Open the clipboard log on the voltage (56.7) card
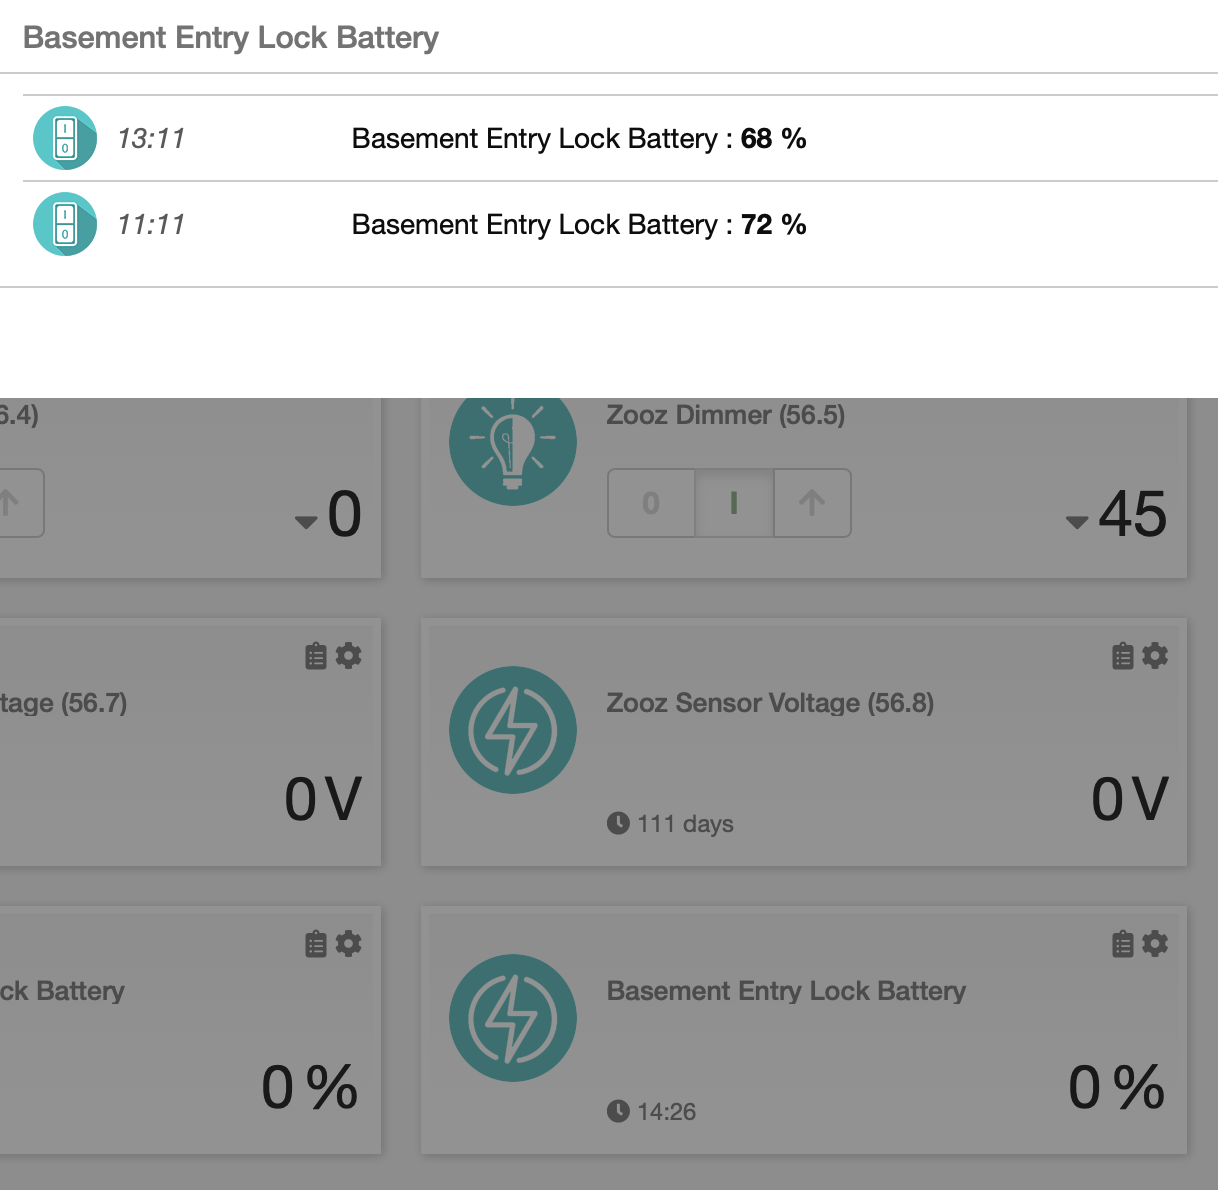 point(316,656)
